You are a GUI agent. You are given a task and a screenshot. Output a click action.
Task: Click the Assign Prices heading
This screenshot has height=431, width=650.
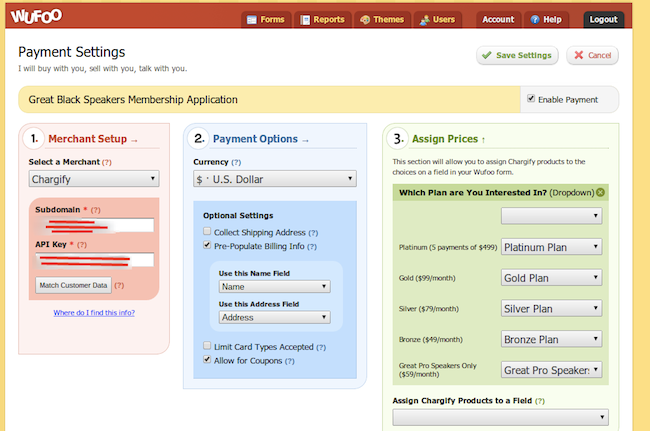point(445,139)
